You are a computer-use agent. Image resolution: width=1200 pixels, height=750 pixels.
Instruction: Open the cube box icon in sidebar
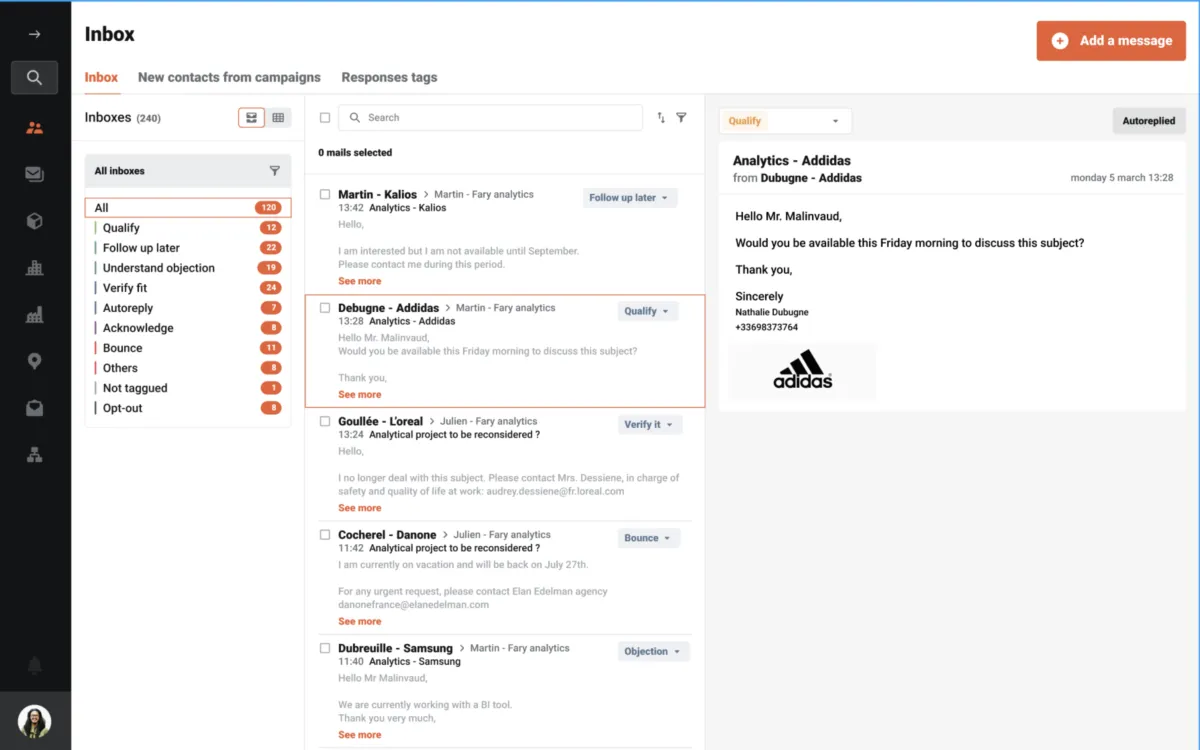pyautogui.click(x=34, y=221)
